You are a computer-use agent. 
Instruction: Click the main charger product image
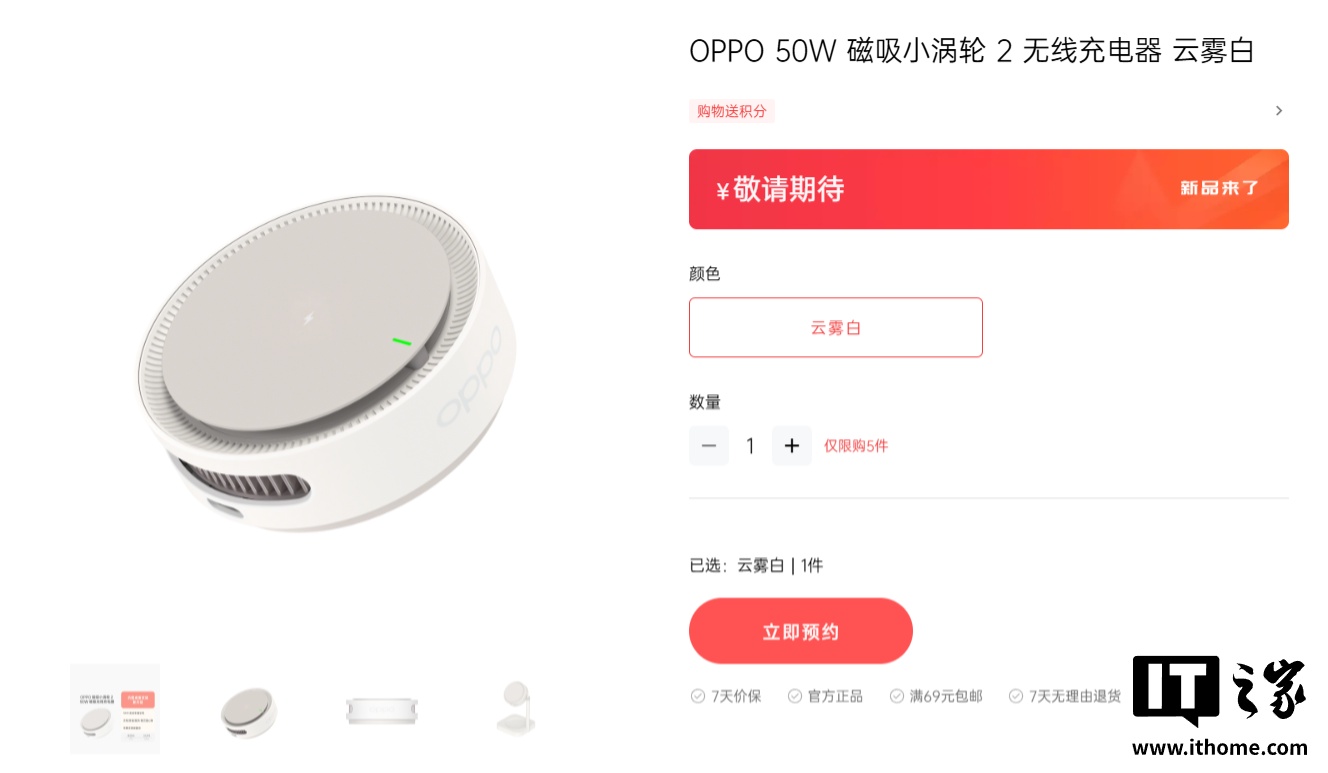tap(320, 362)
